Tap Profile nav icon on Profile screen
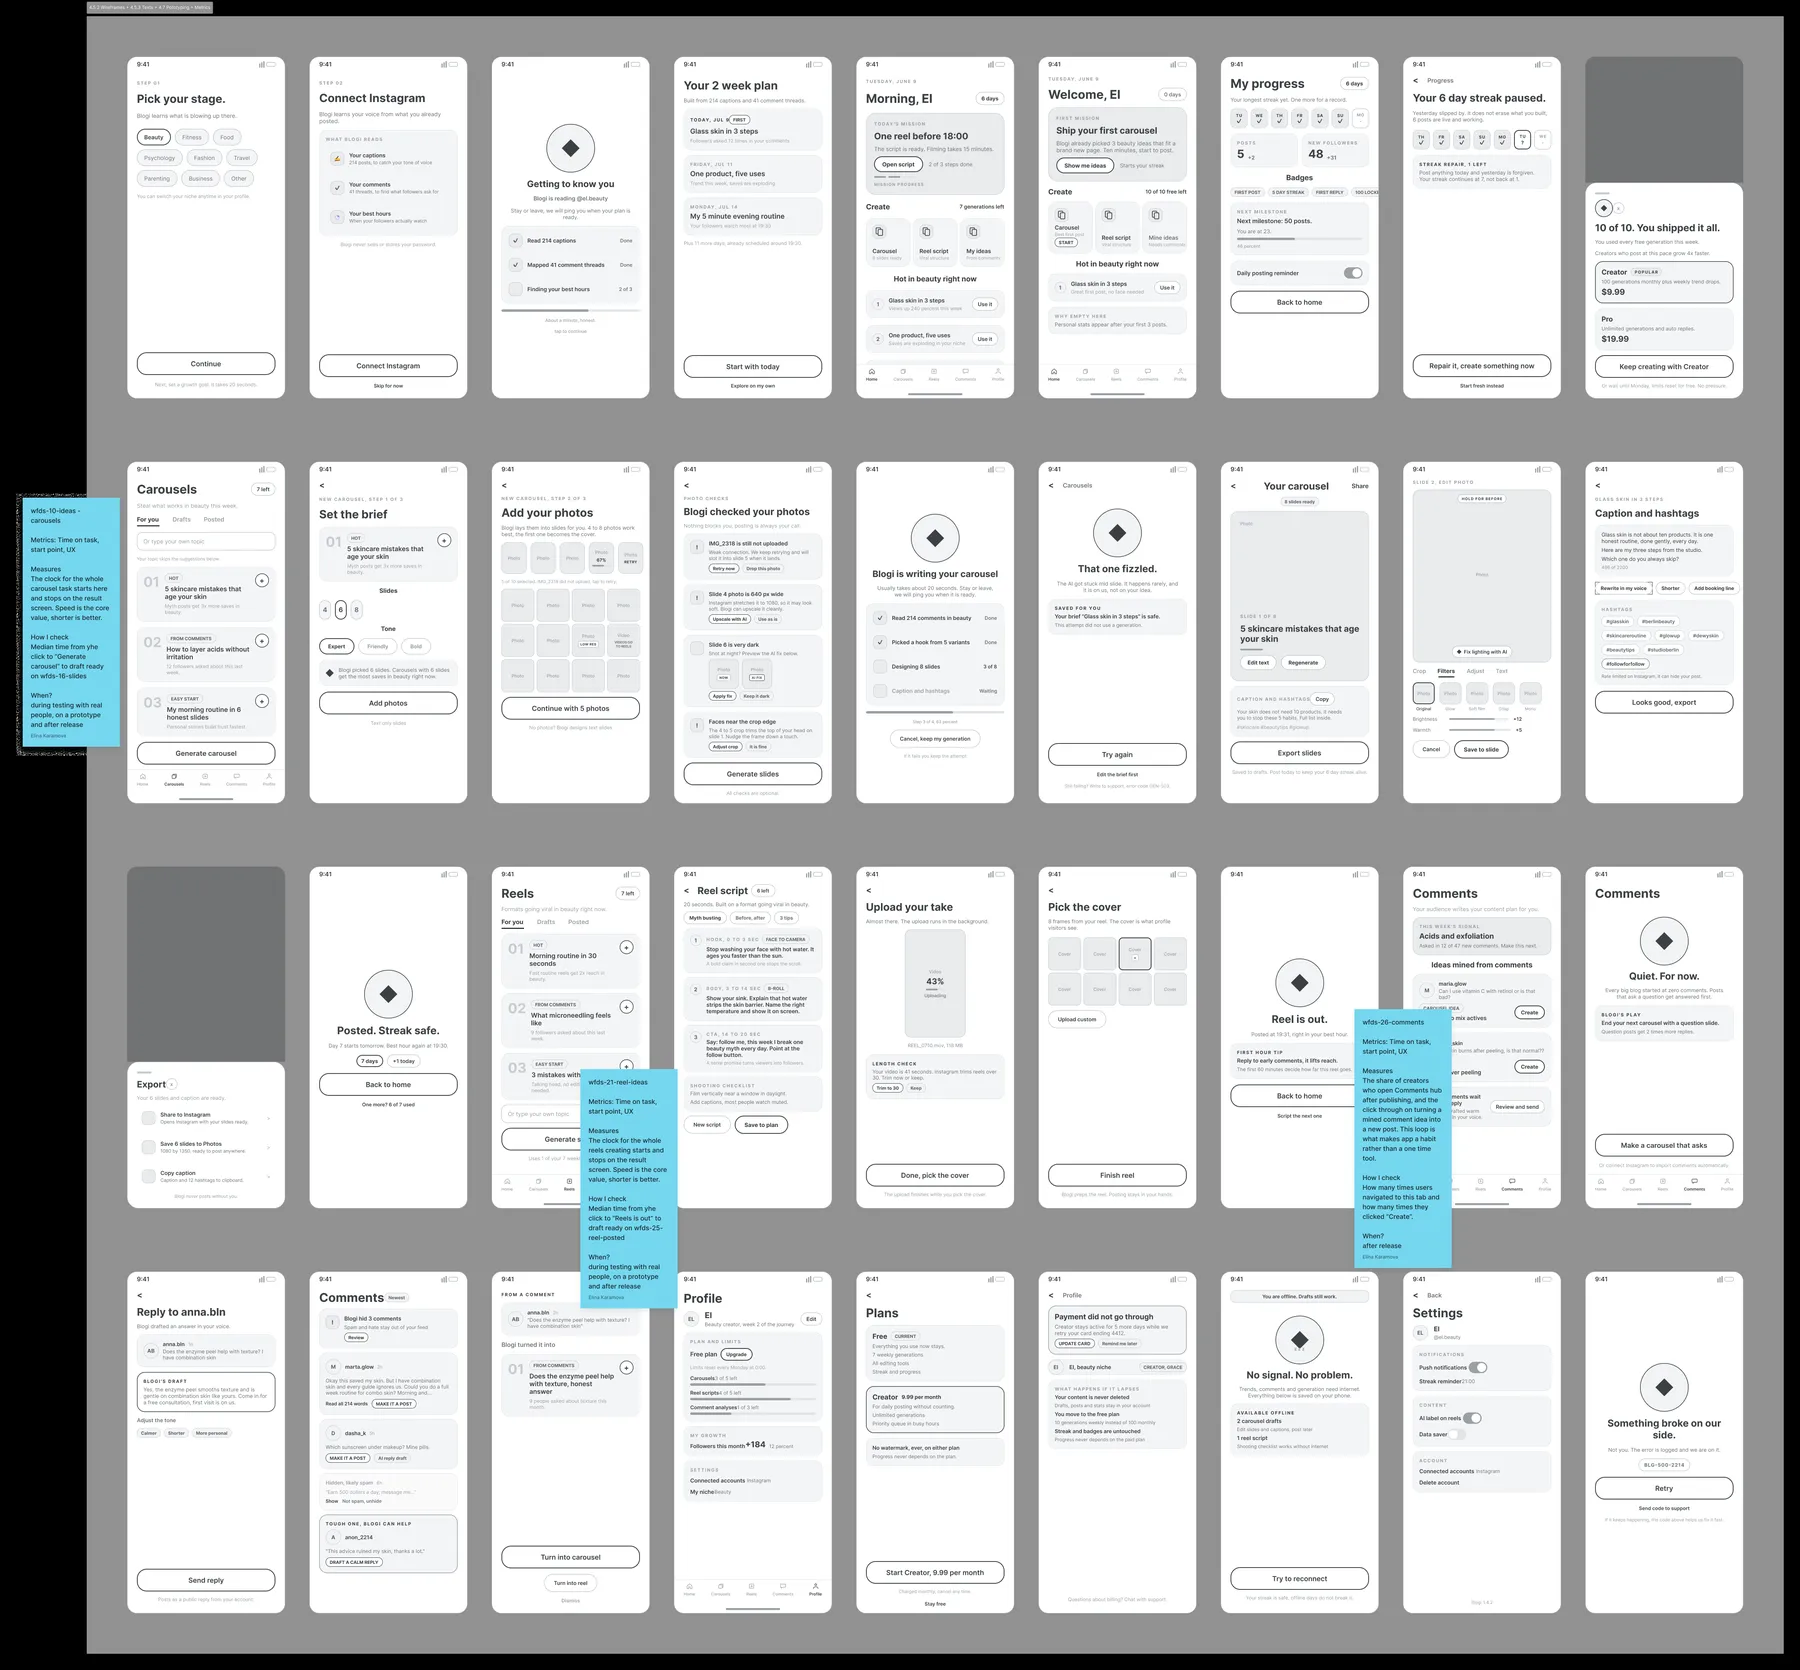1800x1670 pixels. point(815,1586)
